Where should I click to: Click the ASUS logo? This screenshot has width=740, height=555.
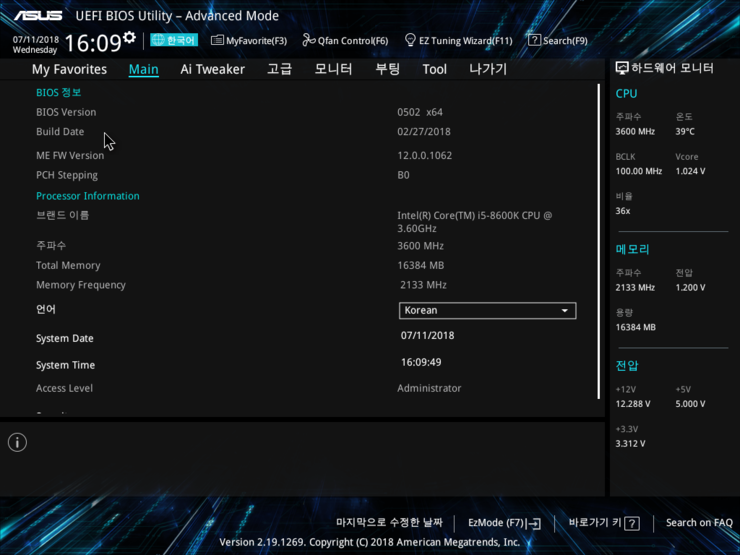coord(38,16)
